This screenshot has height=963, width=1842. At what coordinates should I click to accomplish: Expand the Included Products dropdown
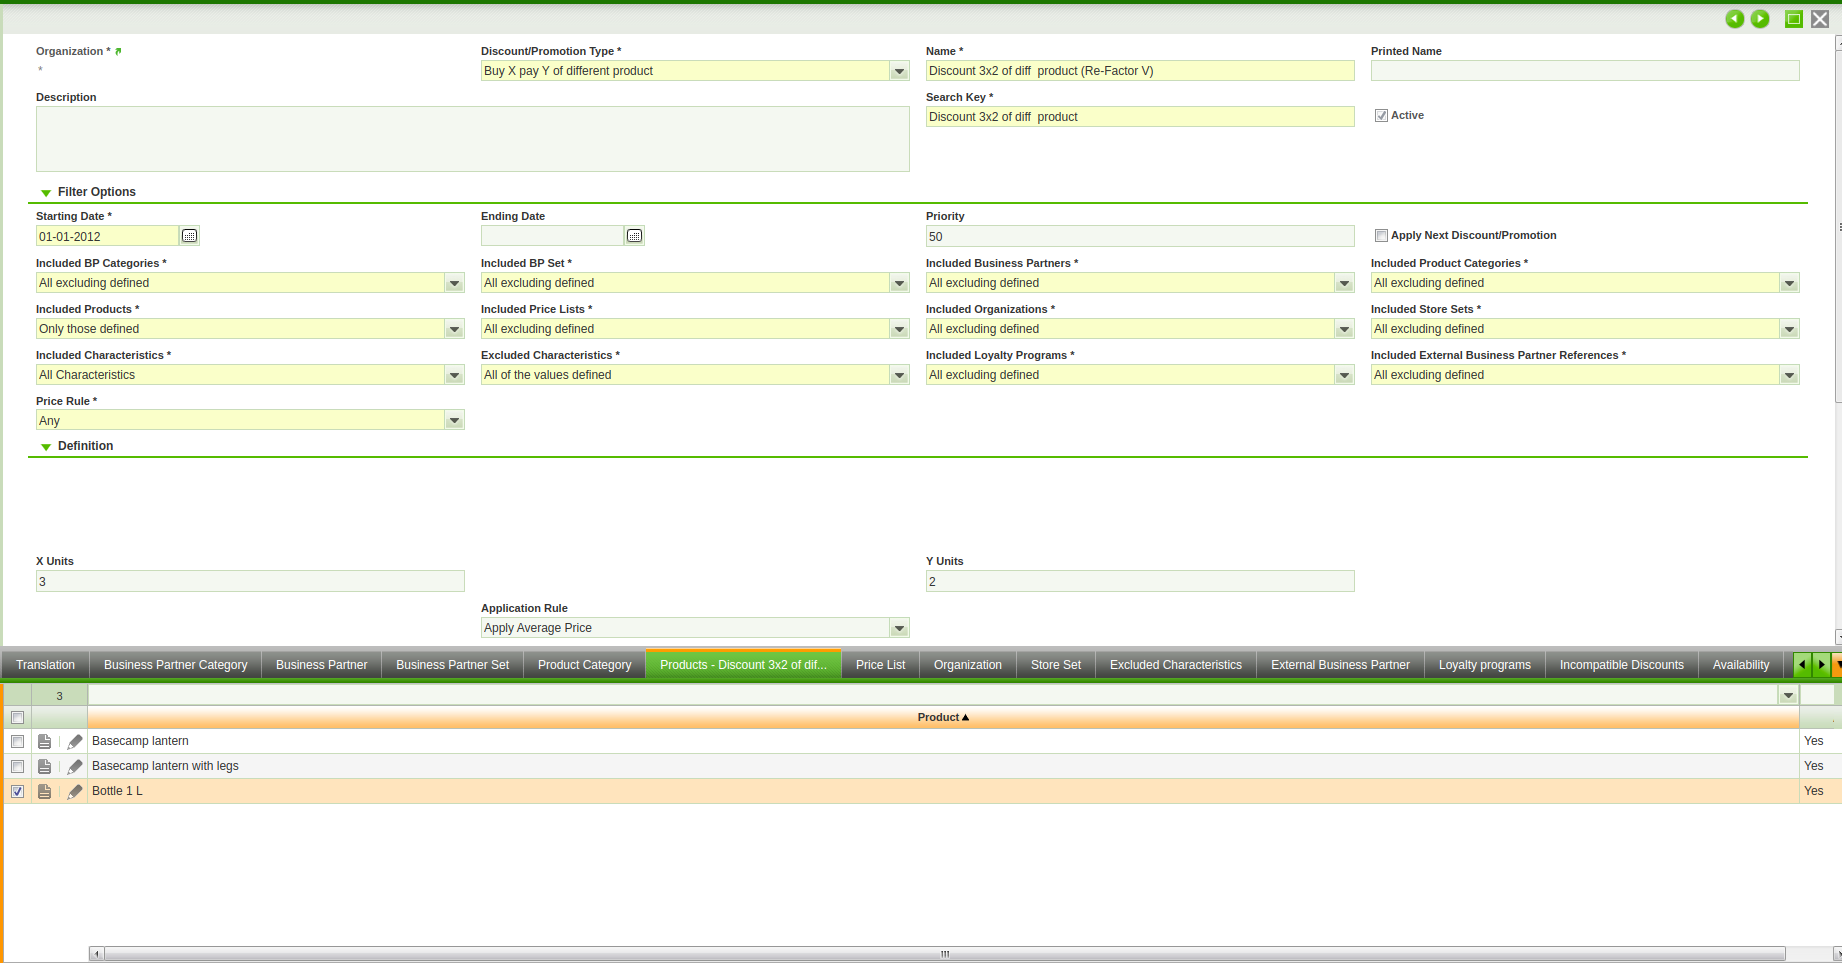pos(454,329)
